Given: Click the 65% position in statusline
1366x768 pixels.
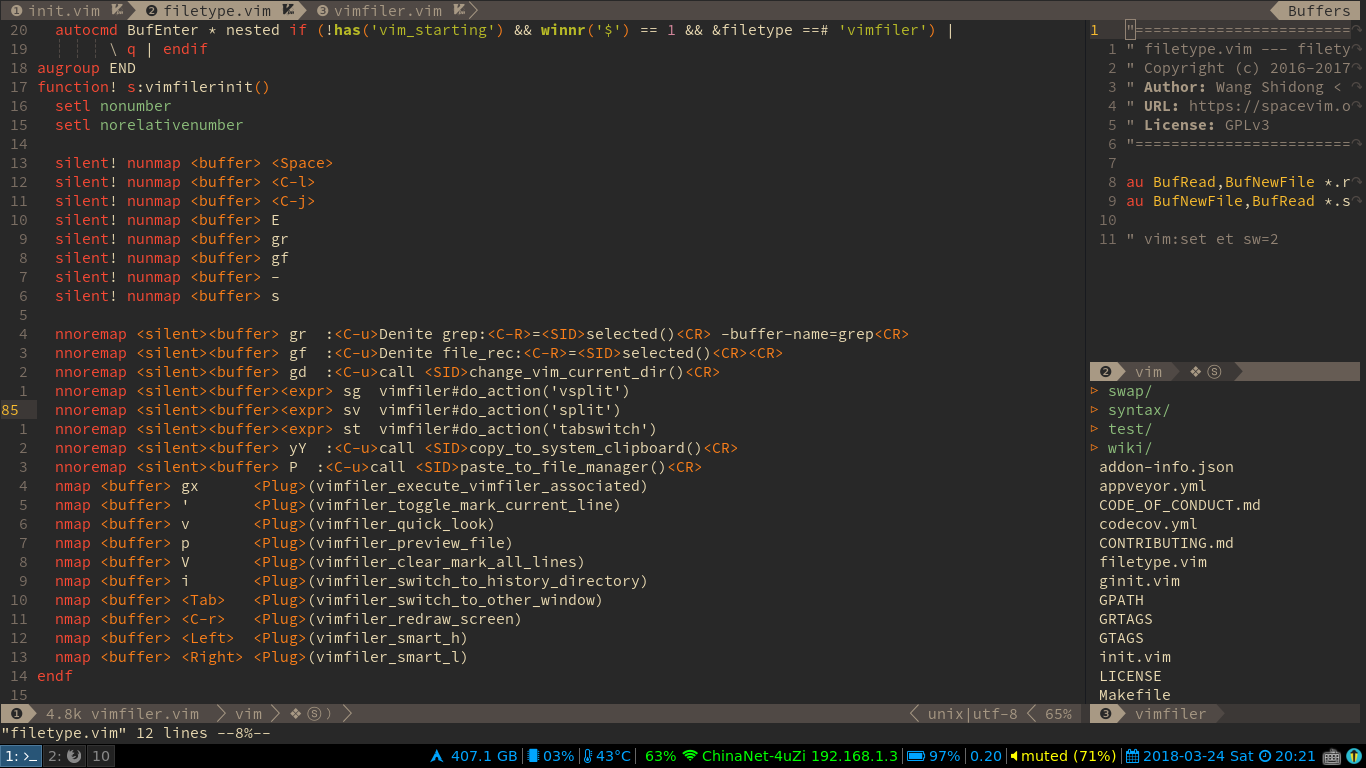Looking at the screenshot, I should click(1058, 714).
